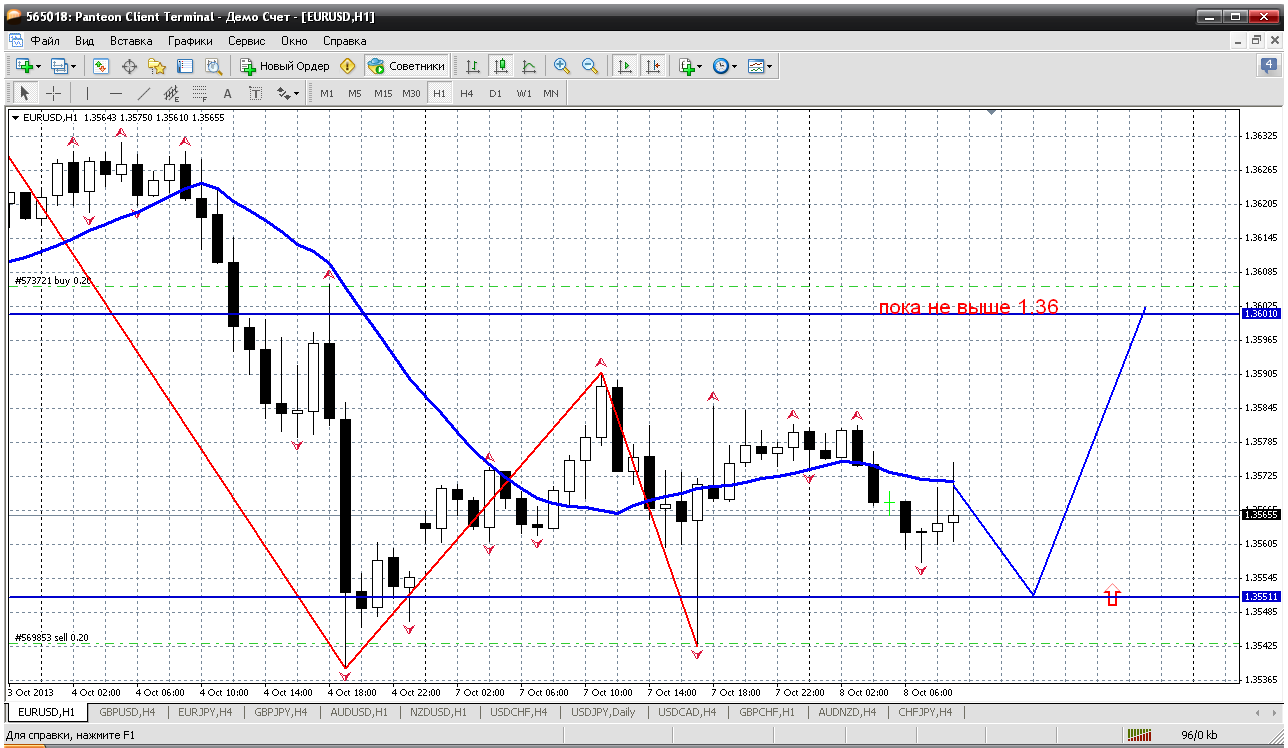
Task: Select the M15 timeframe
Action: coord(383,93)
